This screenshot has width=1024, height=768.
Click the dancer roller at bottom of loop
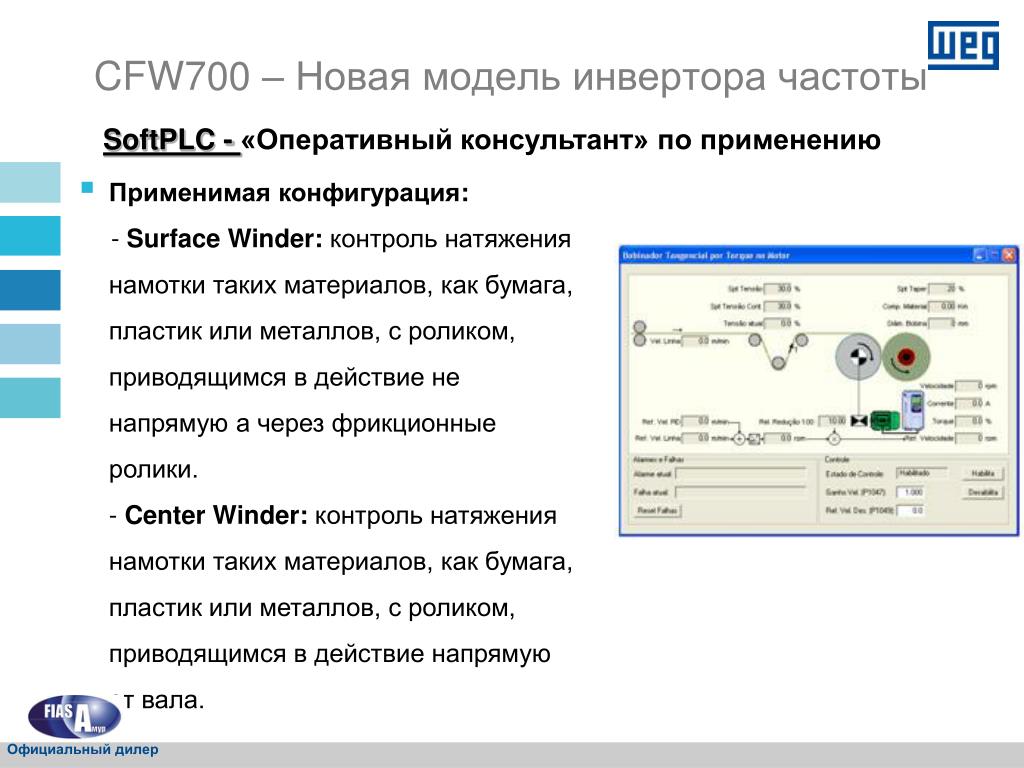tap(778, 363)
